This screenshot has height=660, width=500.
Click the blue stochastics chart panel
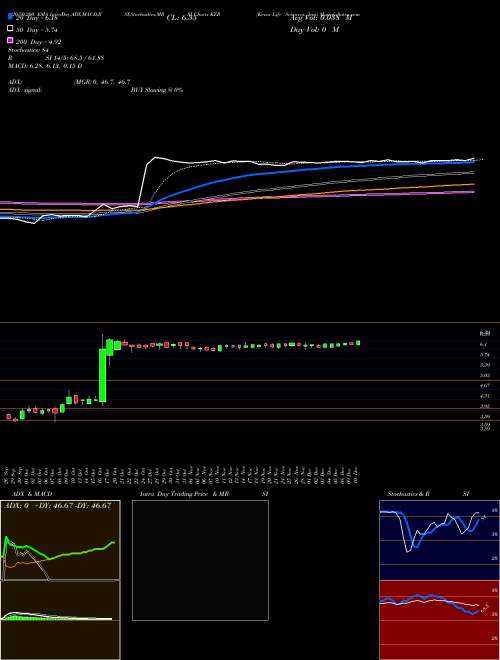coord(439,540)
